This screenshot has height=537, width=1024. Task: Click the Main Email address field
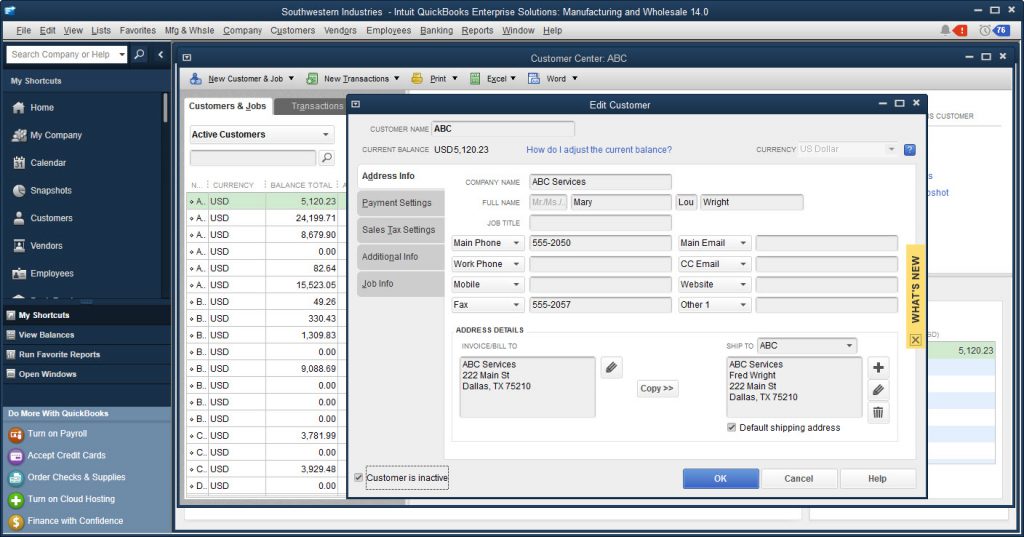coord(826,243)
